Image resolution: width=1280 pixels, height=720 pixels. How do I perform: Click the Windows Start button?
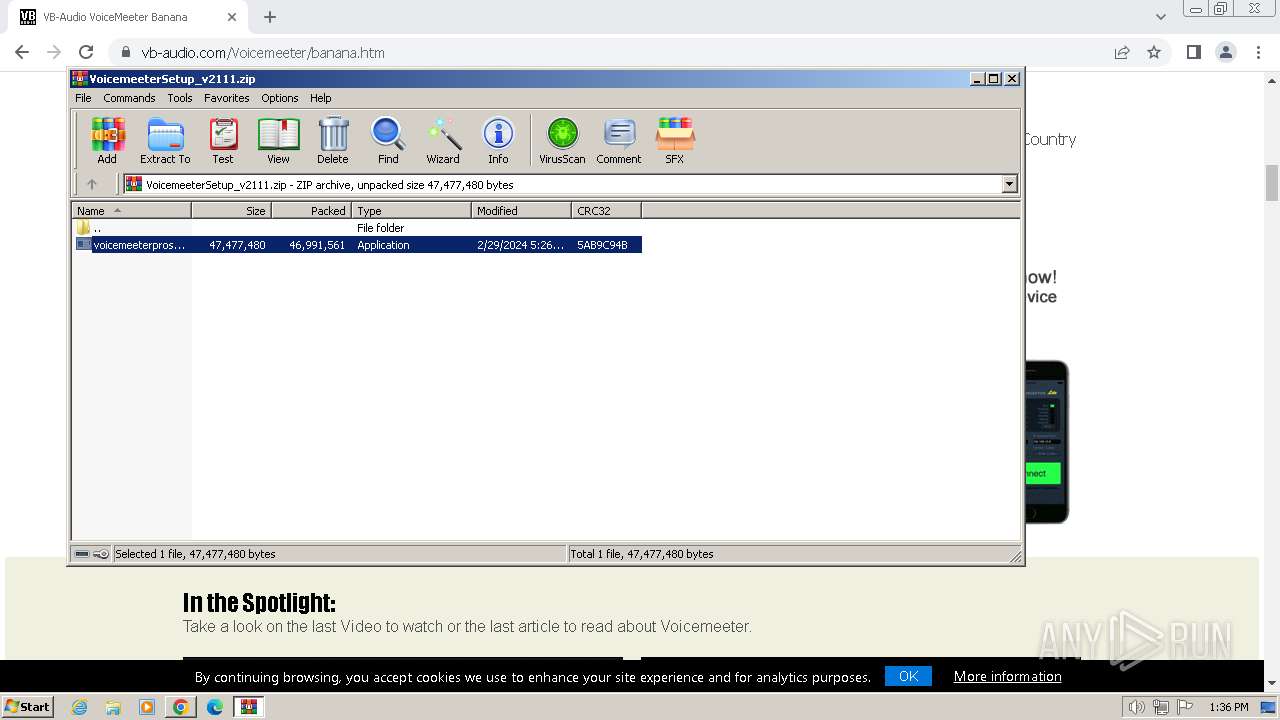[x=28, y=706]
